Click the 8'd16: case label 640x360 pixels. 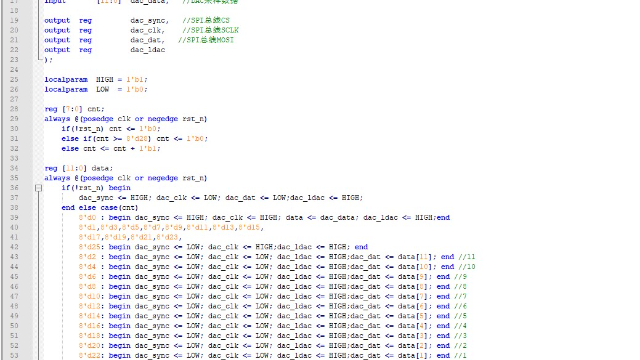[x=91, y=326]
